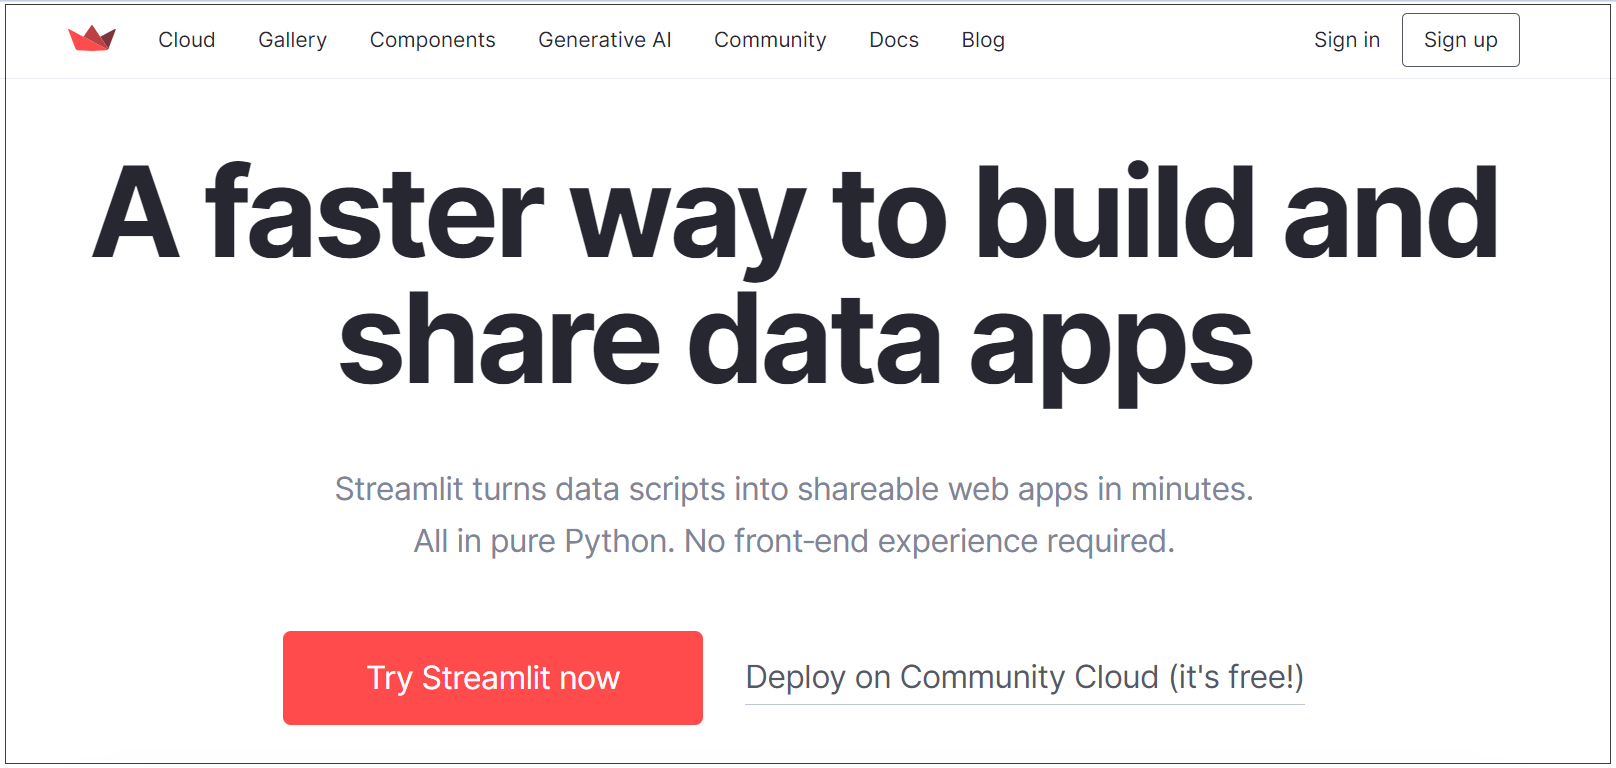The image size is (1616, 768).
Task: Navigate to the Blog
Action: (983, 40)
